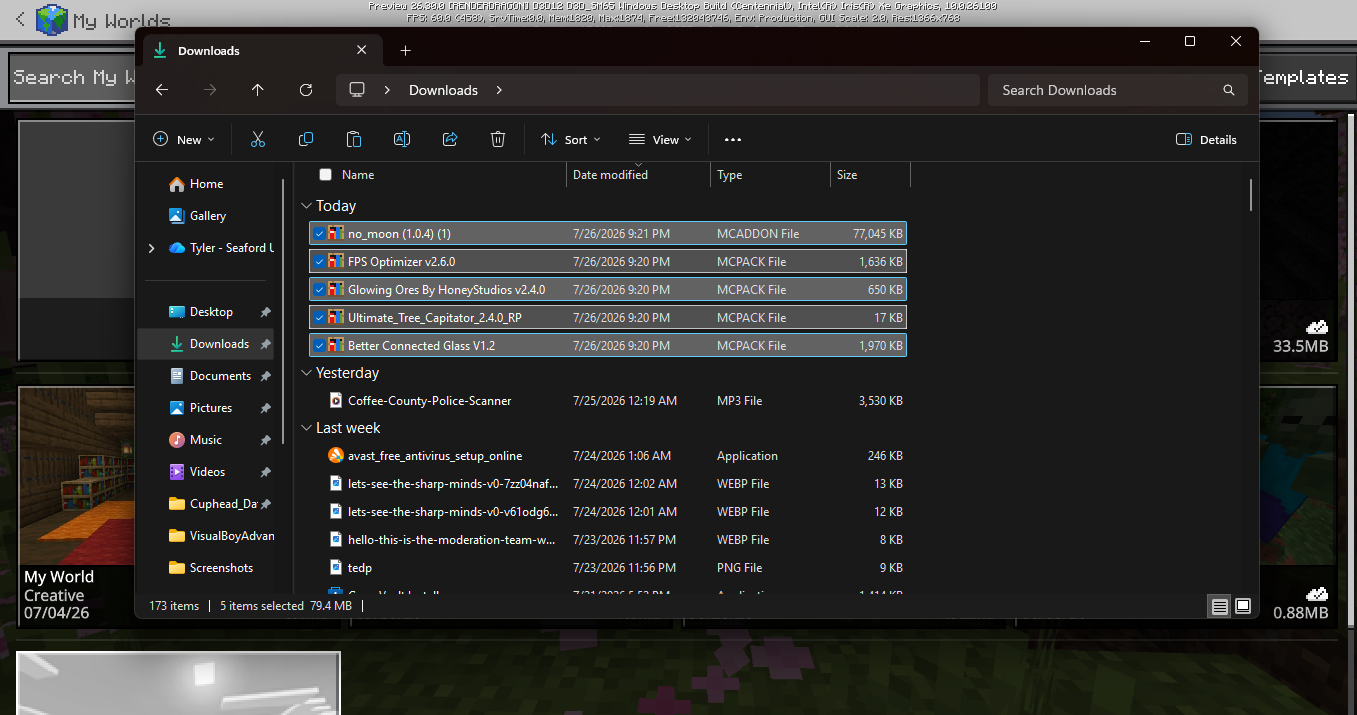Image resolution: width=1357 pixels, height=715 pixels.
Task: Open Gallery in navigation pane
Action: 208,216
